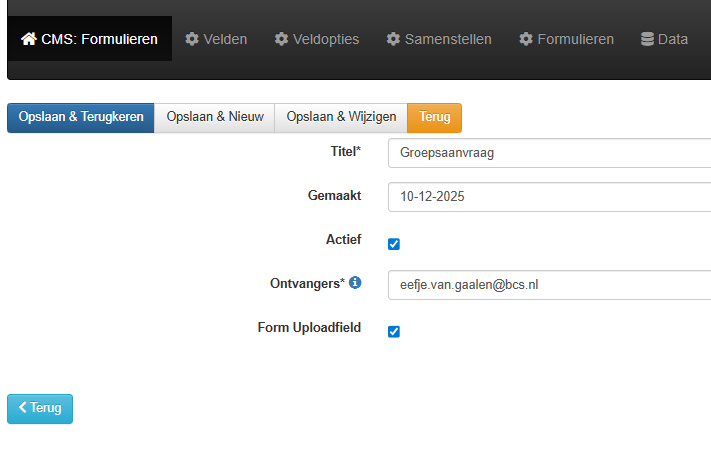Image resolution: width=711 pixels, height=462 pixels.
Task: Focus the Titel field containing Groepsaanvraag
Action: click(548, 154)
